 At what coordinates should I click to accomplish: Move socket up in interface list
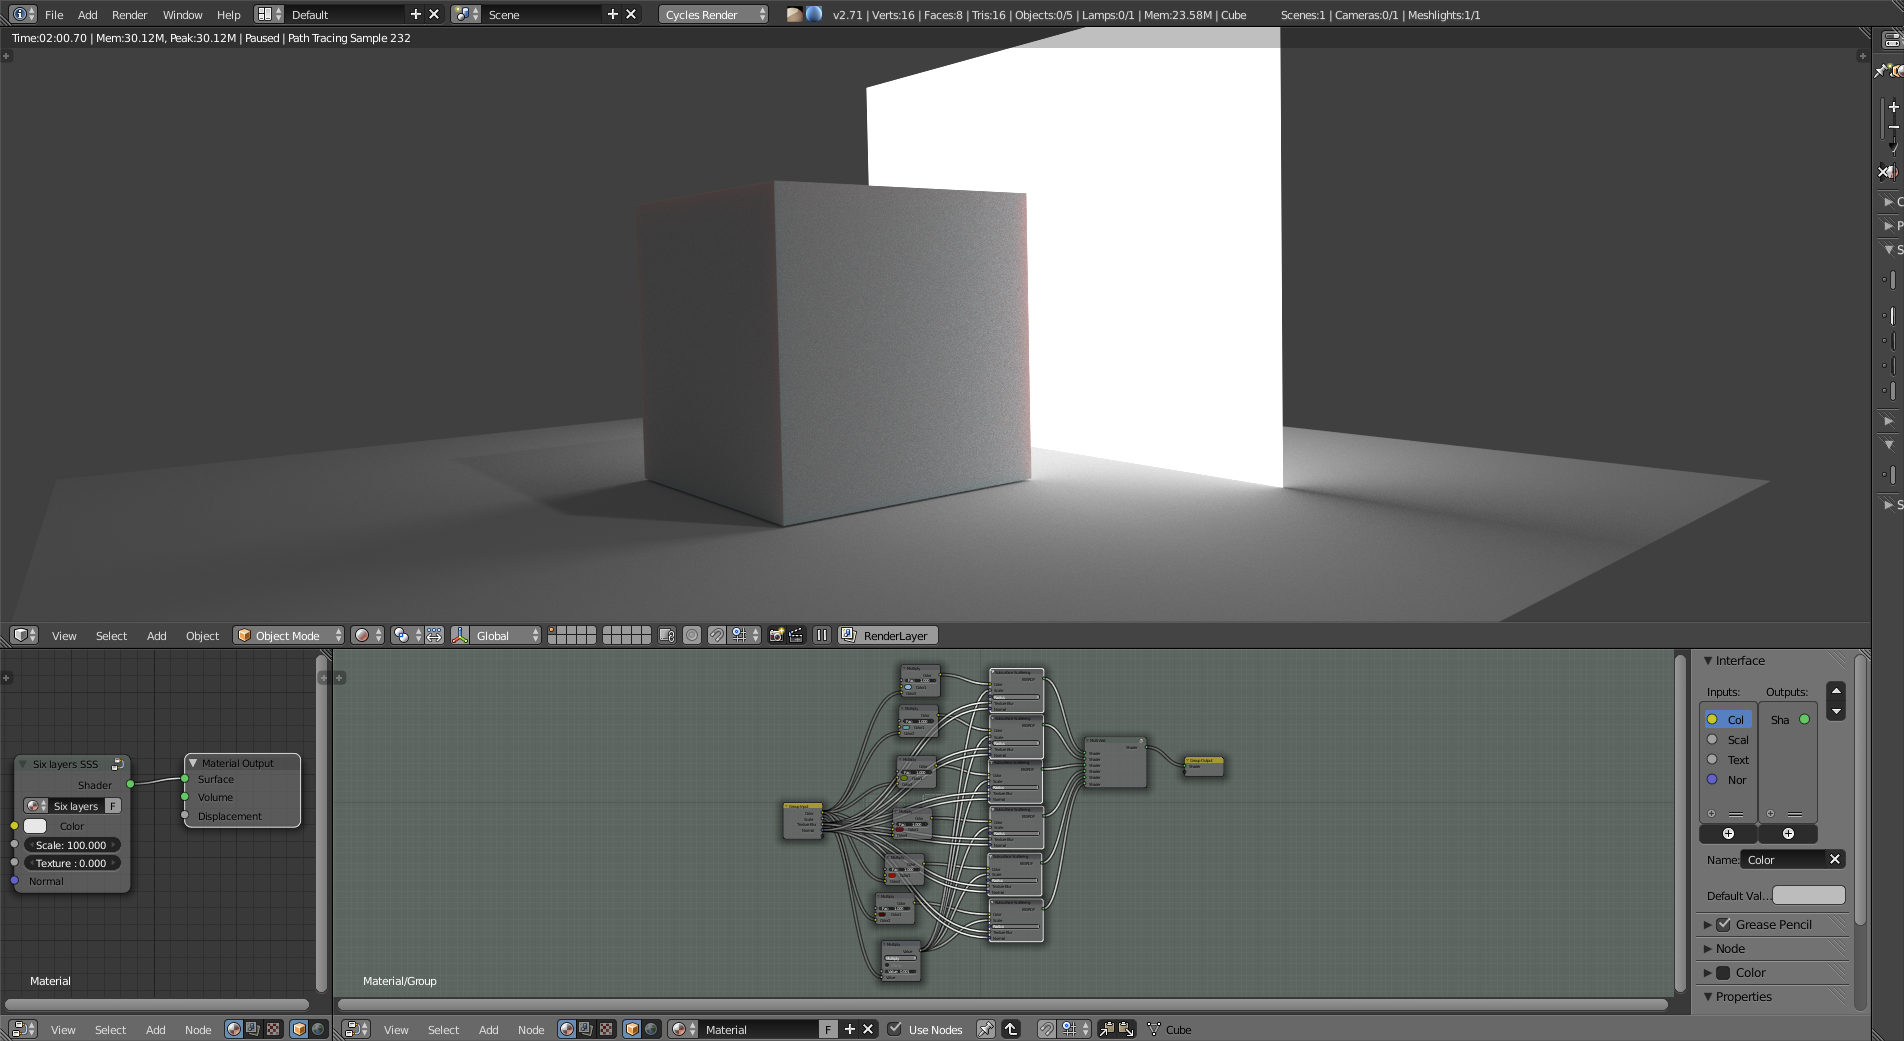[1836, 691]
